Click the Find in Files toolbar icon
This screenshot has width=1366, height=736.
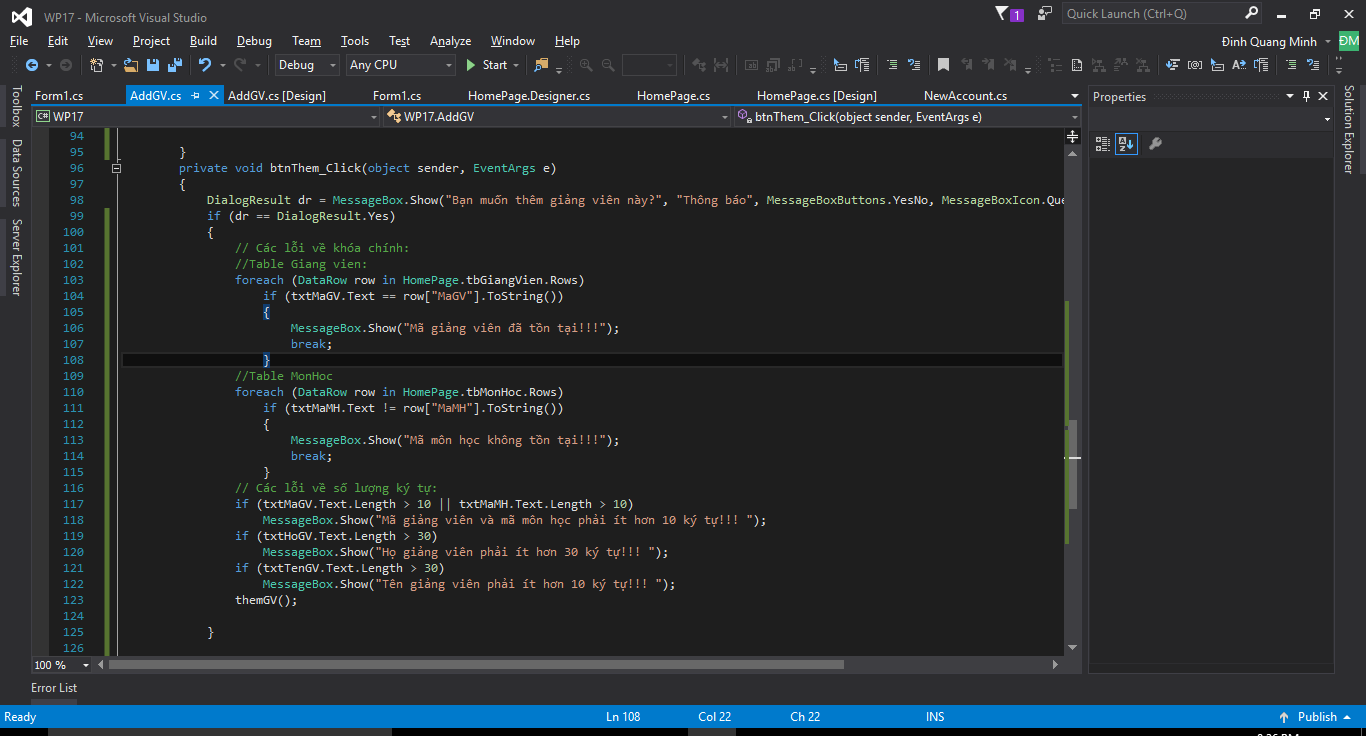(x=541, y=65)
